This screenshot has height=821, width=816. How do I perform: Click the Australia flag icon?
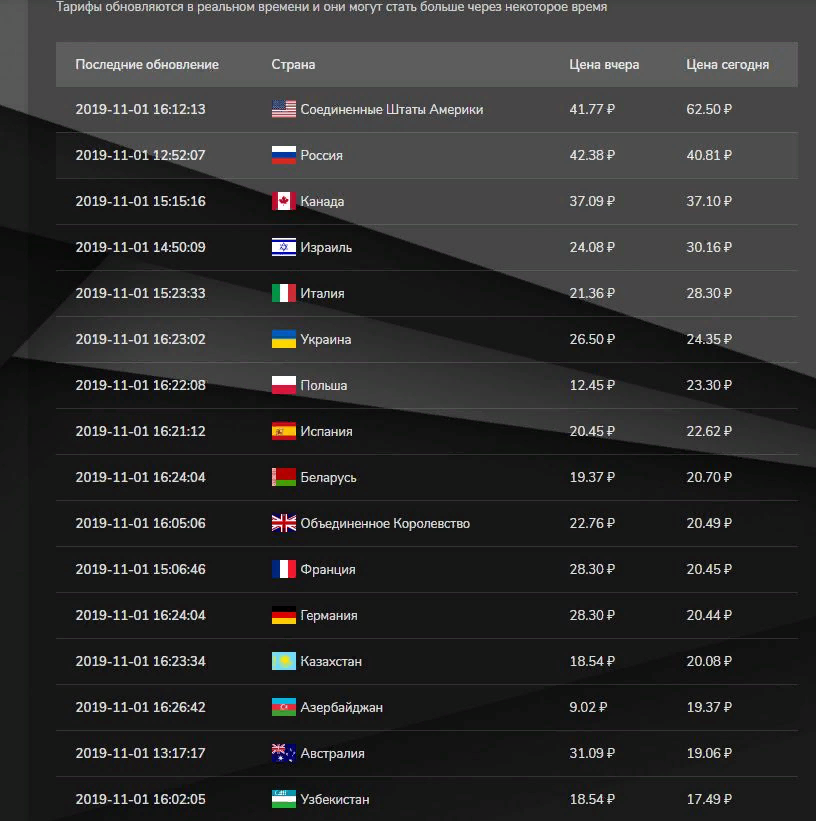click(x=284, y=753)
